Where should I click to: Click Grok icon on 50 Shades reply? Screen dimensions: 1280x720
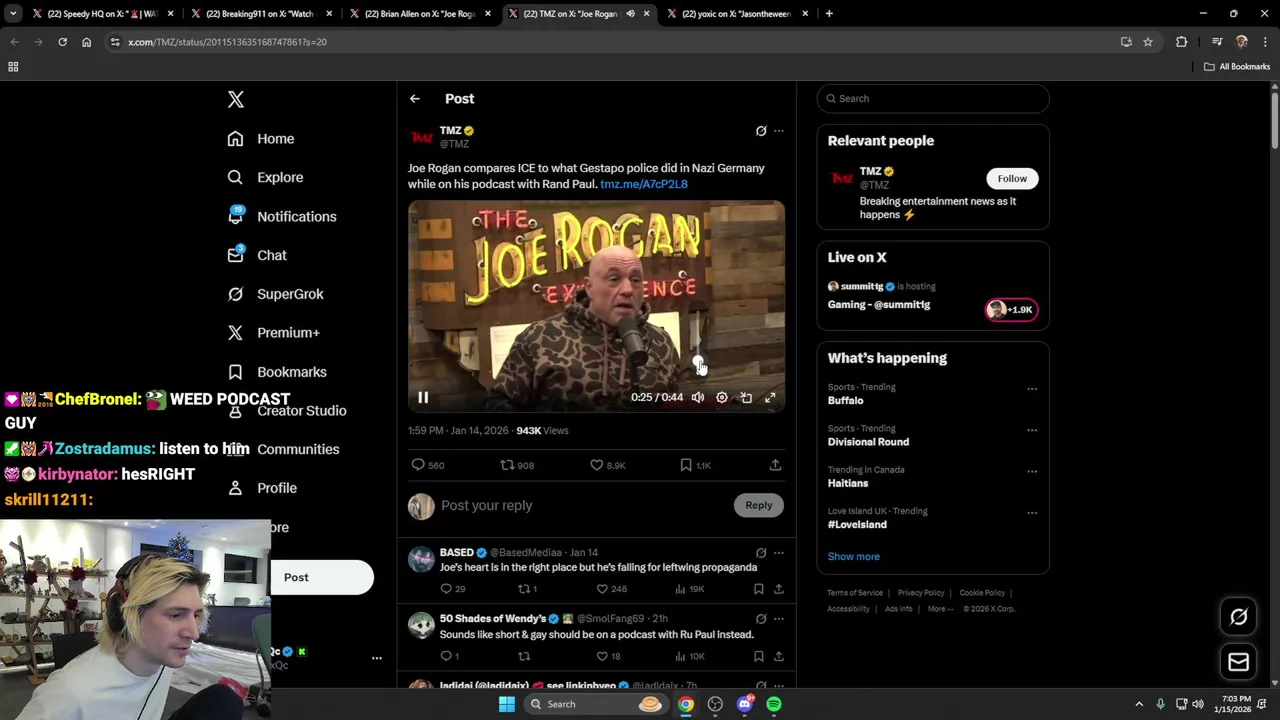click(x=761, y=619)
